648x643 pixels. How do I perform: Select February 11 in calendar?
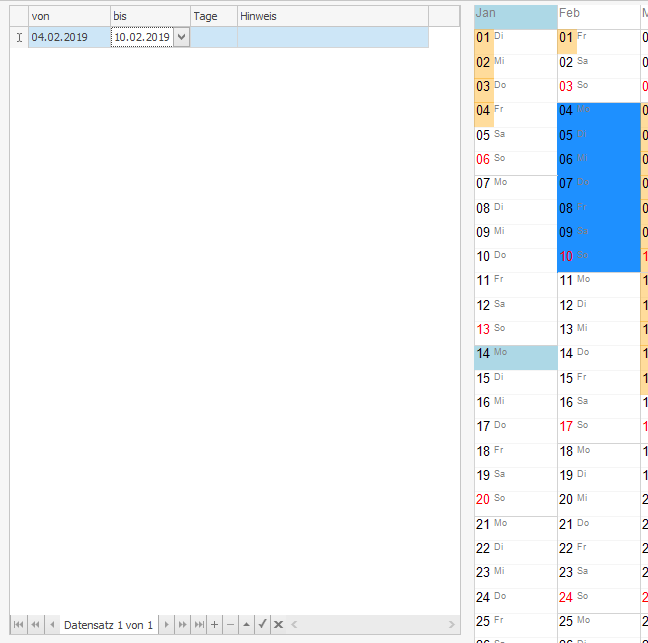coord(597,281)
